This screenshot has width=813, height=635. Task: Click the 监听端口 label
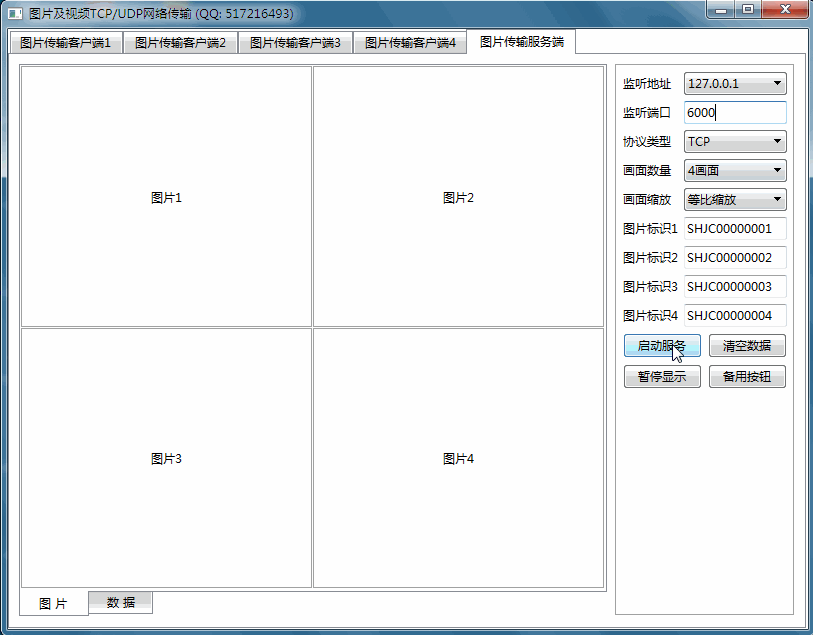(647, 112)
